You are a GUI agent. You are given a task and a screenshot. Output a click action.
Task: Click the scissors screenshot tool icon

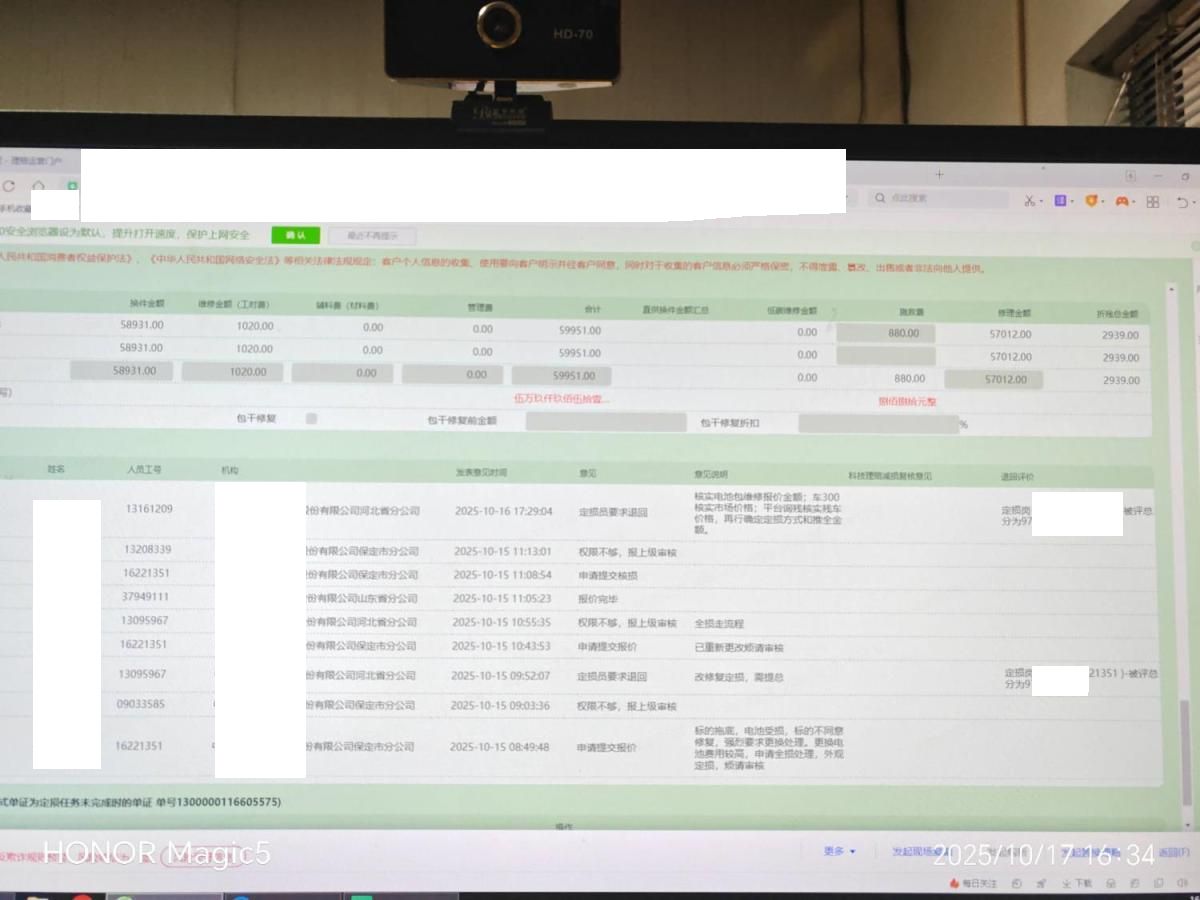(x=1028, y=201)
